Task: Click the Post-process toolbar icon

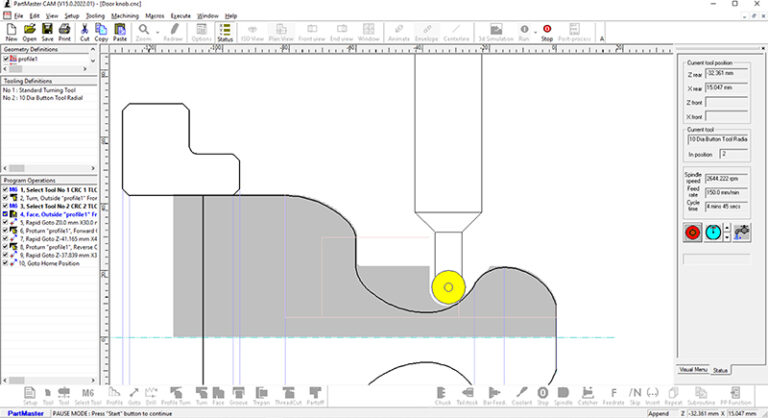Action: pyautogui.click(x=574, y=32)
